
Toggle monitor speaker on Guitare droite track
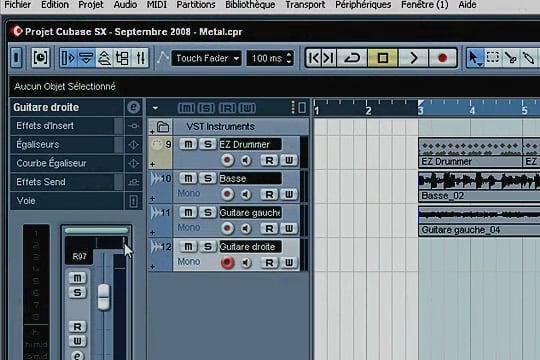246,263
